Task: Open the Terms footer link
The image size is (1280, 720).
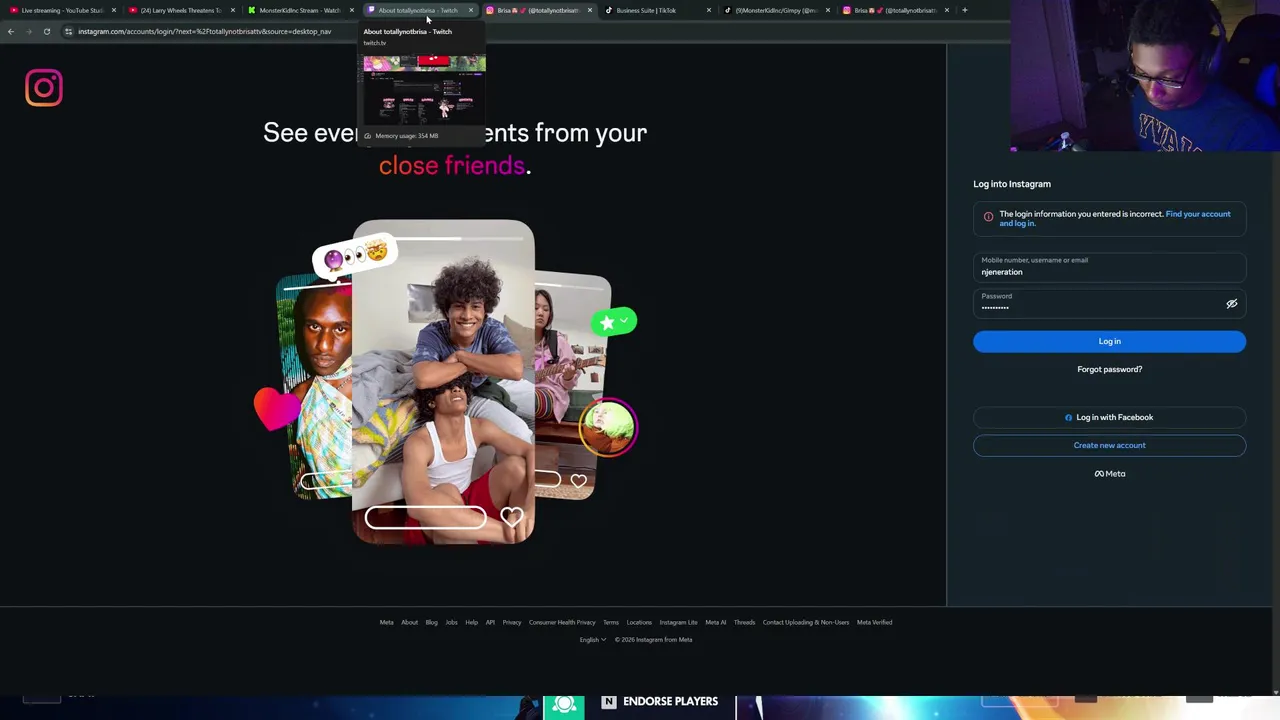Action: [x=611, y=622]
